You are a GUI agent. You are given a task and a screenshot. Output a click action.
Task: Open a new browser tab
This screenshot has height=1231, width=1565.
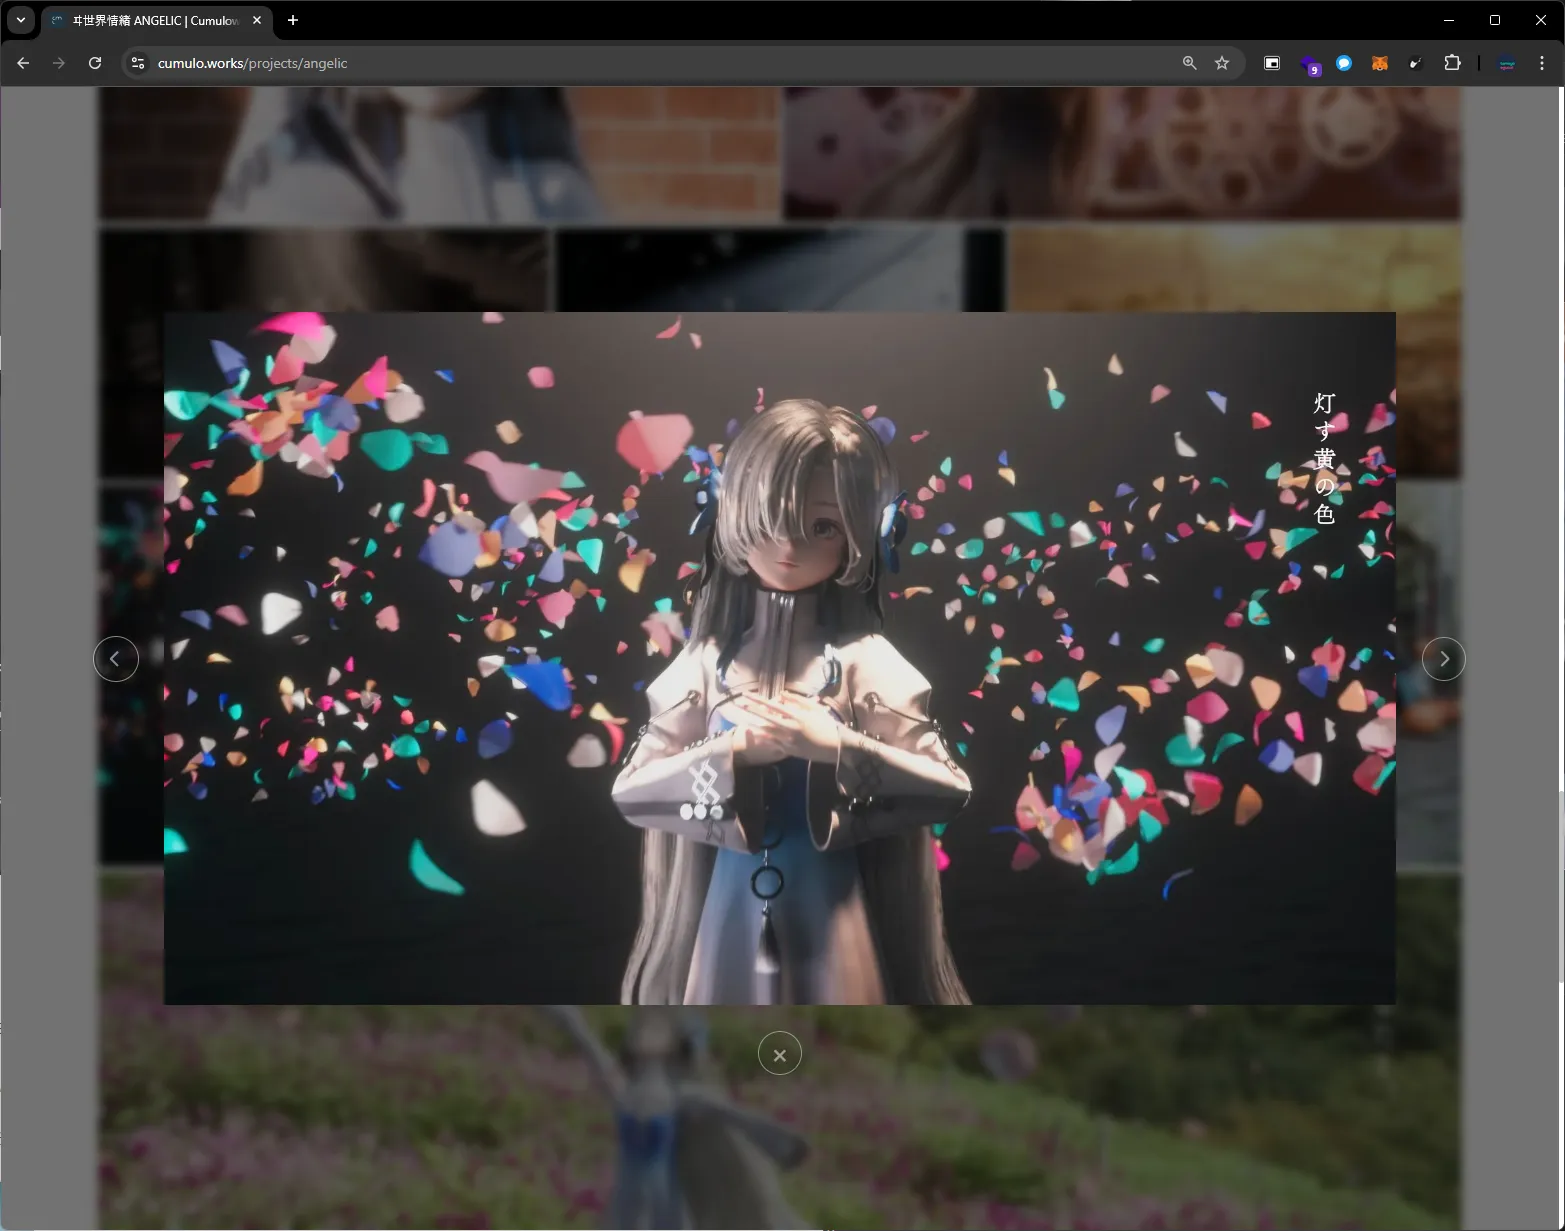click(293, 20)
